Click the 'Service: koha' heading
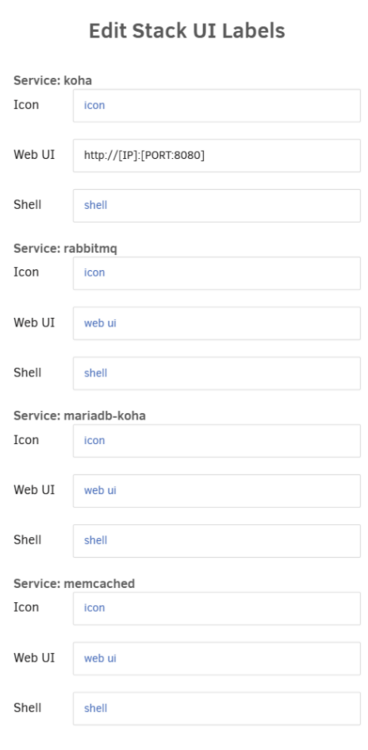368x750 pixels. click(x=53, y=80)
